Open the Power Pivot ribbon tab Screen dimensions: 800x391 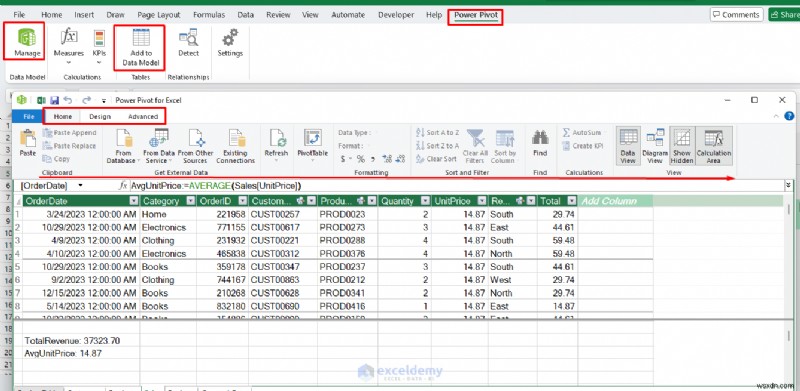click(476, 15)
